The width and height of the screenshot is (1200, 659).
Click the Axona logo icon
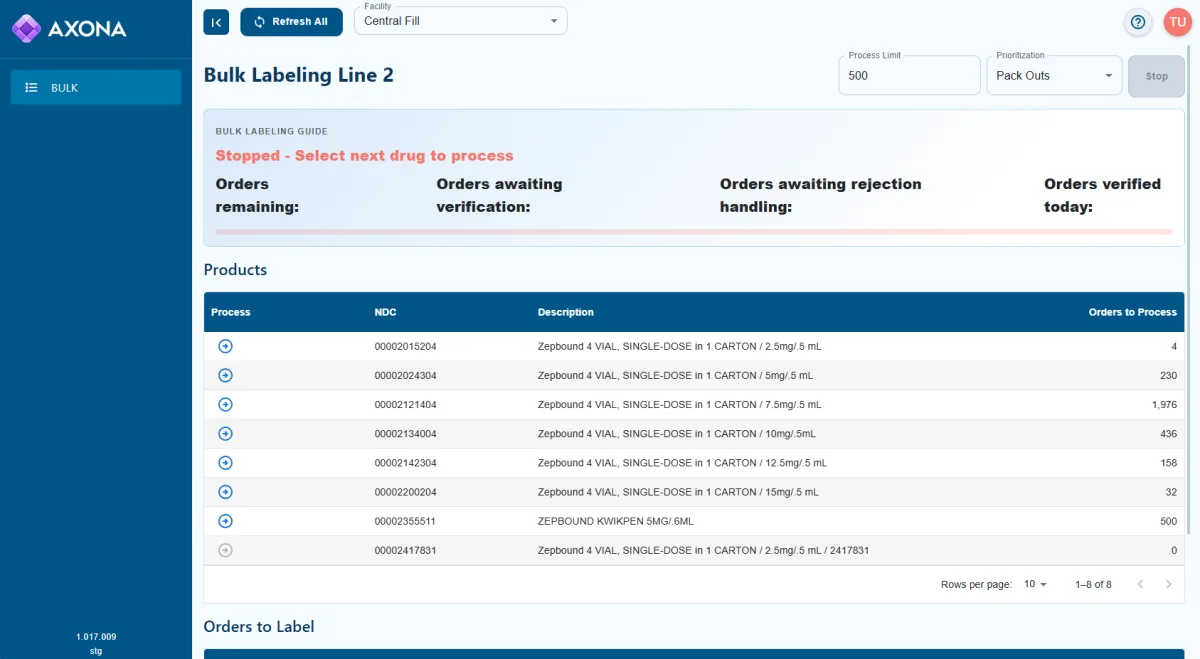[x=26, y=28]
